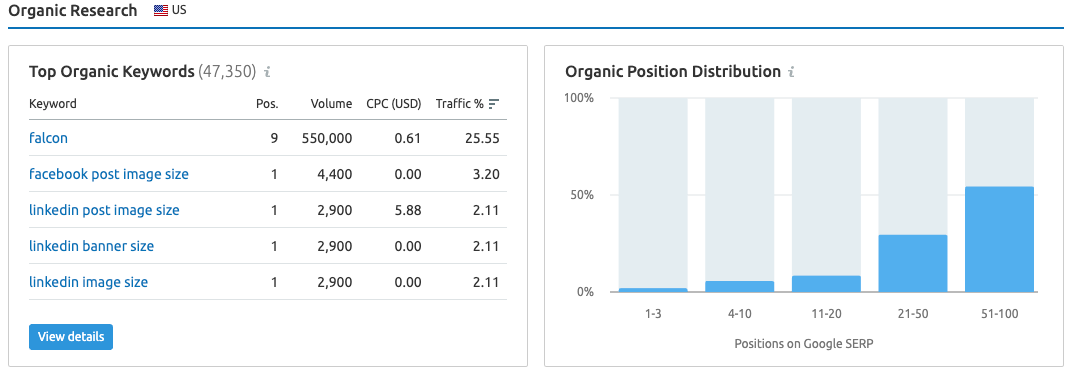Viewport: 1071px width, 374px height.
Task: Click info icon beside Top Organic Keywords
Action: pyautogui.click(x=268, y=72)
